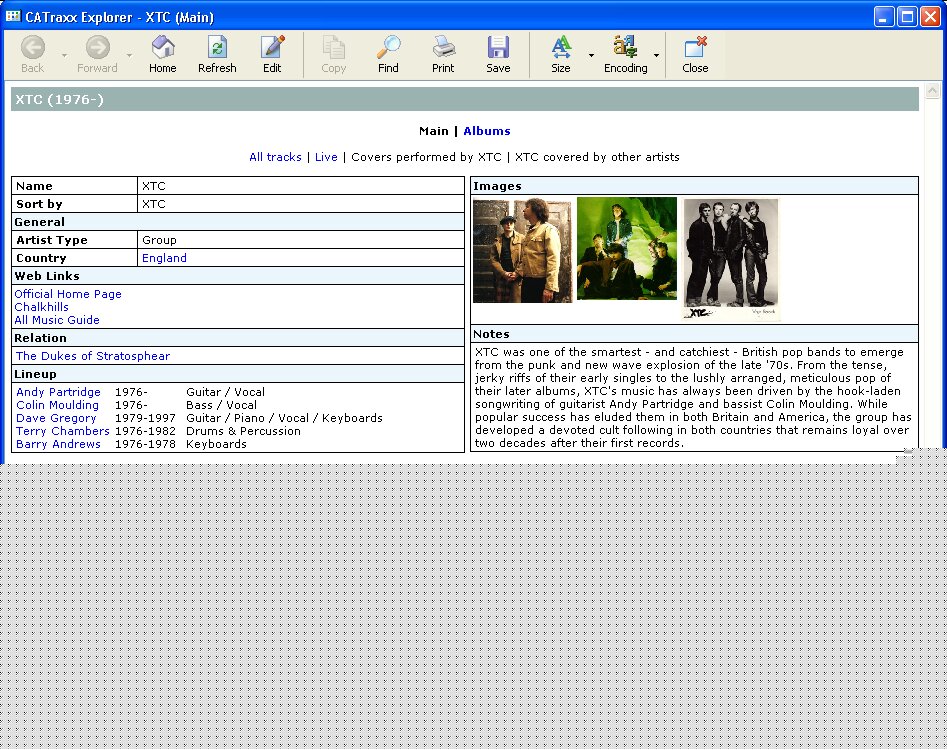
Task: View the green background band photo
Action: pos(627,248)
